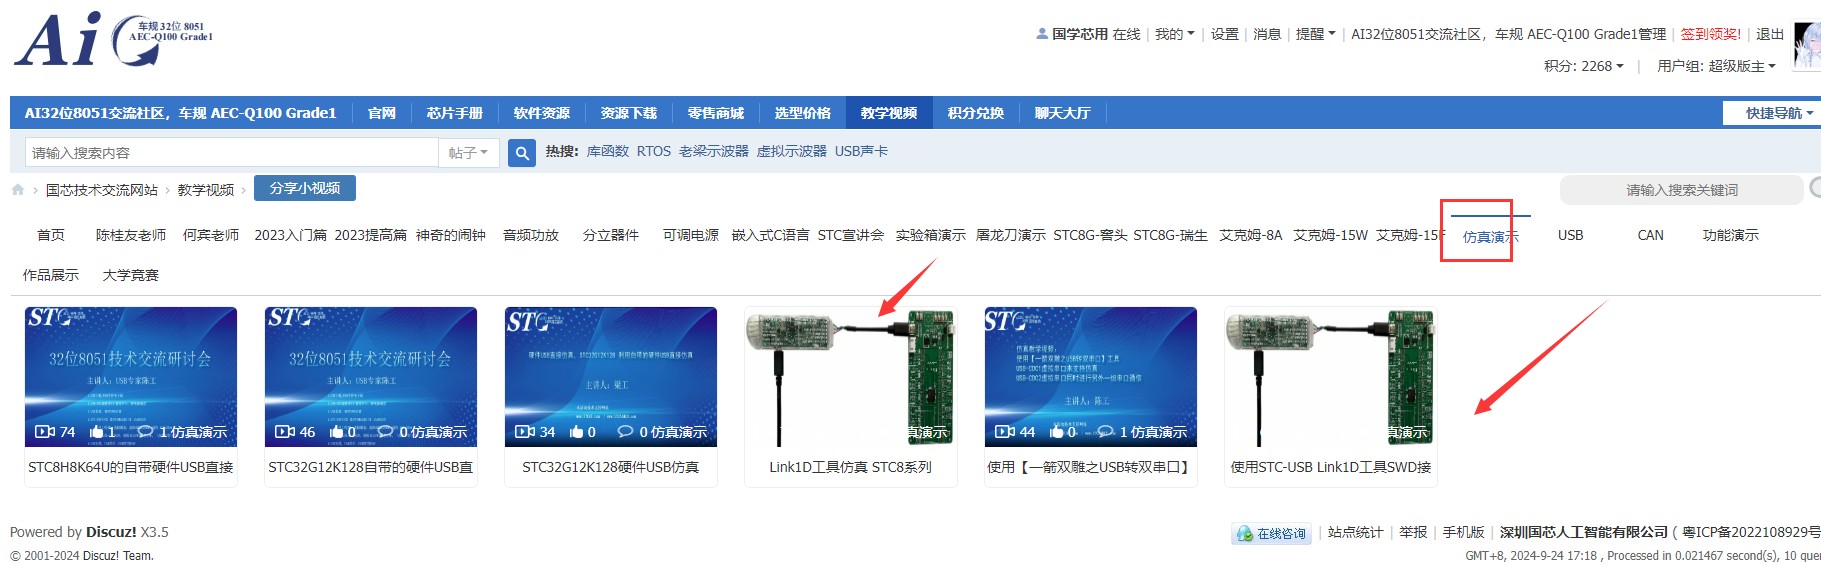Click the home icon in breadcrumb
Screen dimensions: 1821x565
(18, 189)
